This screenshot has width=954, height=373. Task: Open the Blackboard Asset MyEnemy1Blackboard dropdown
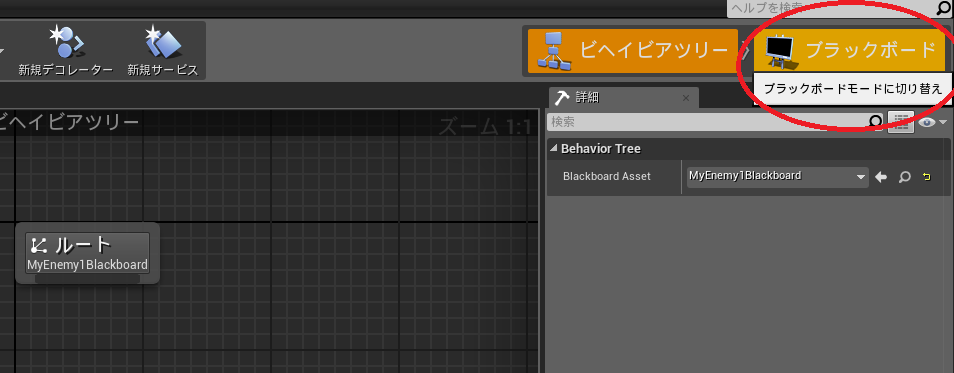(778, 177)
